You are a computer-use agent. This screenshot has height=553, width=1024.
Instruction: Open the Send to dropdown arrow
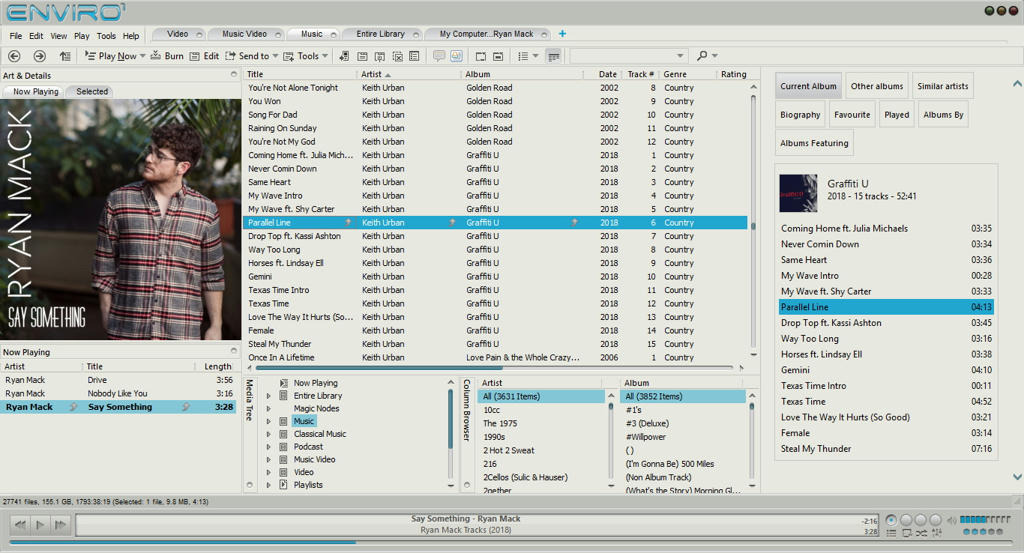tap(275, 56)
